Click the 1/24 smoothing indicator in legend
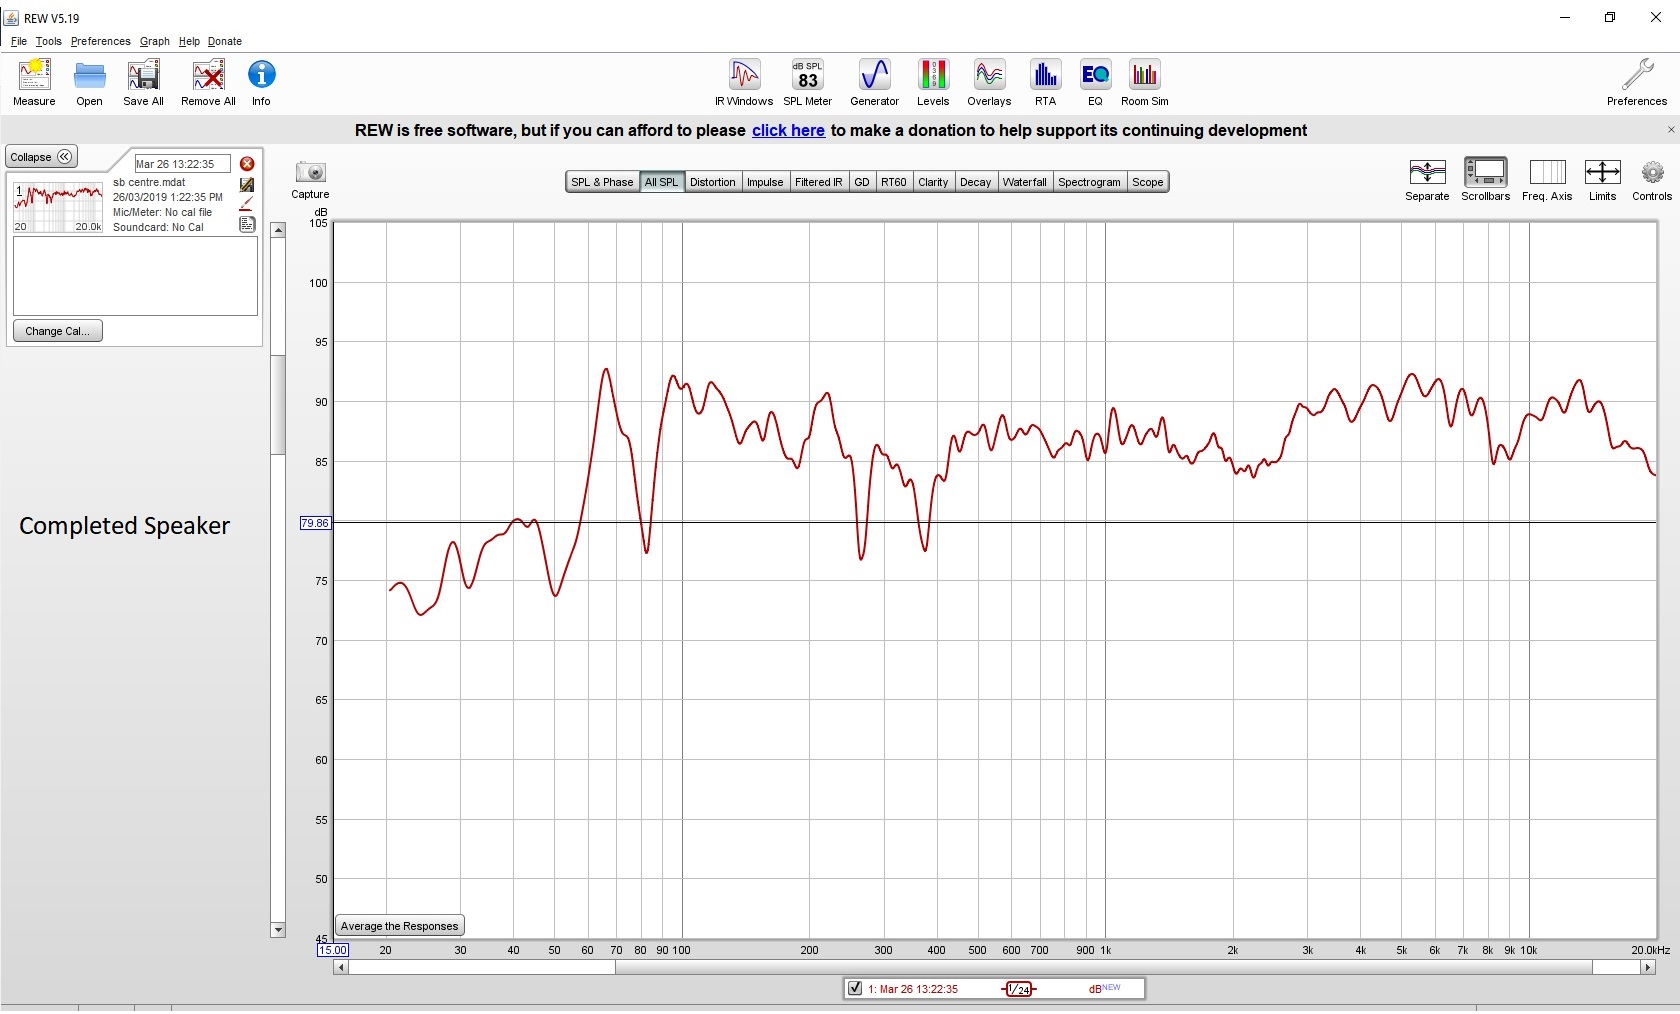 point(1019,989)
